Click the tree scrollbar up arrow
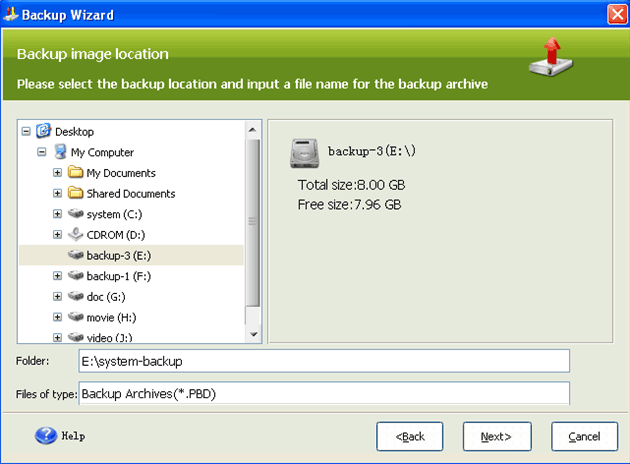This screenshot has width=630, height=464. (x=253, y=130)
